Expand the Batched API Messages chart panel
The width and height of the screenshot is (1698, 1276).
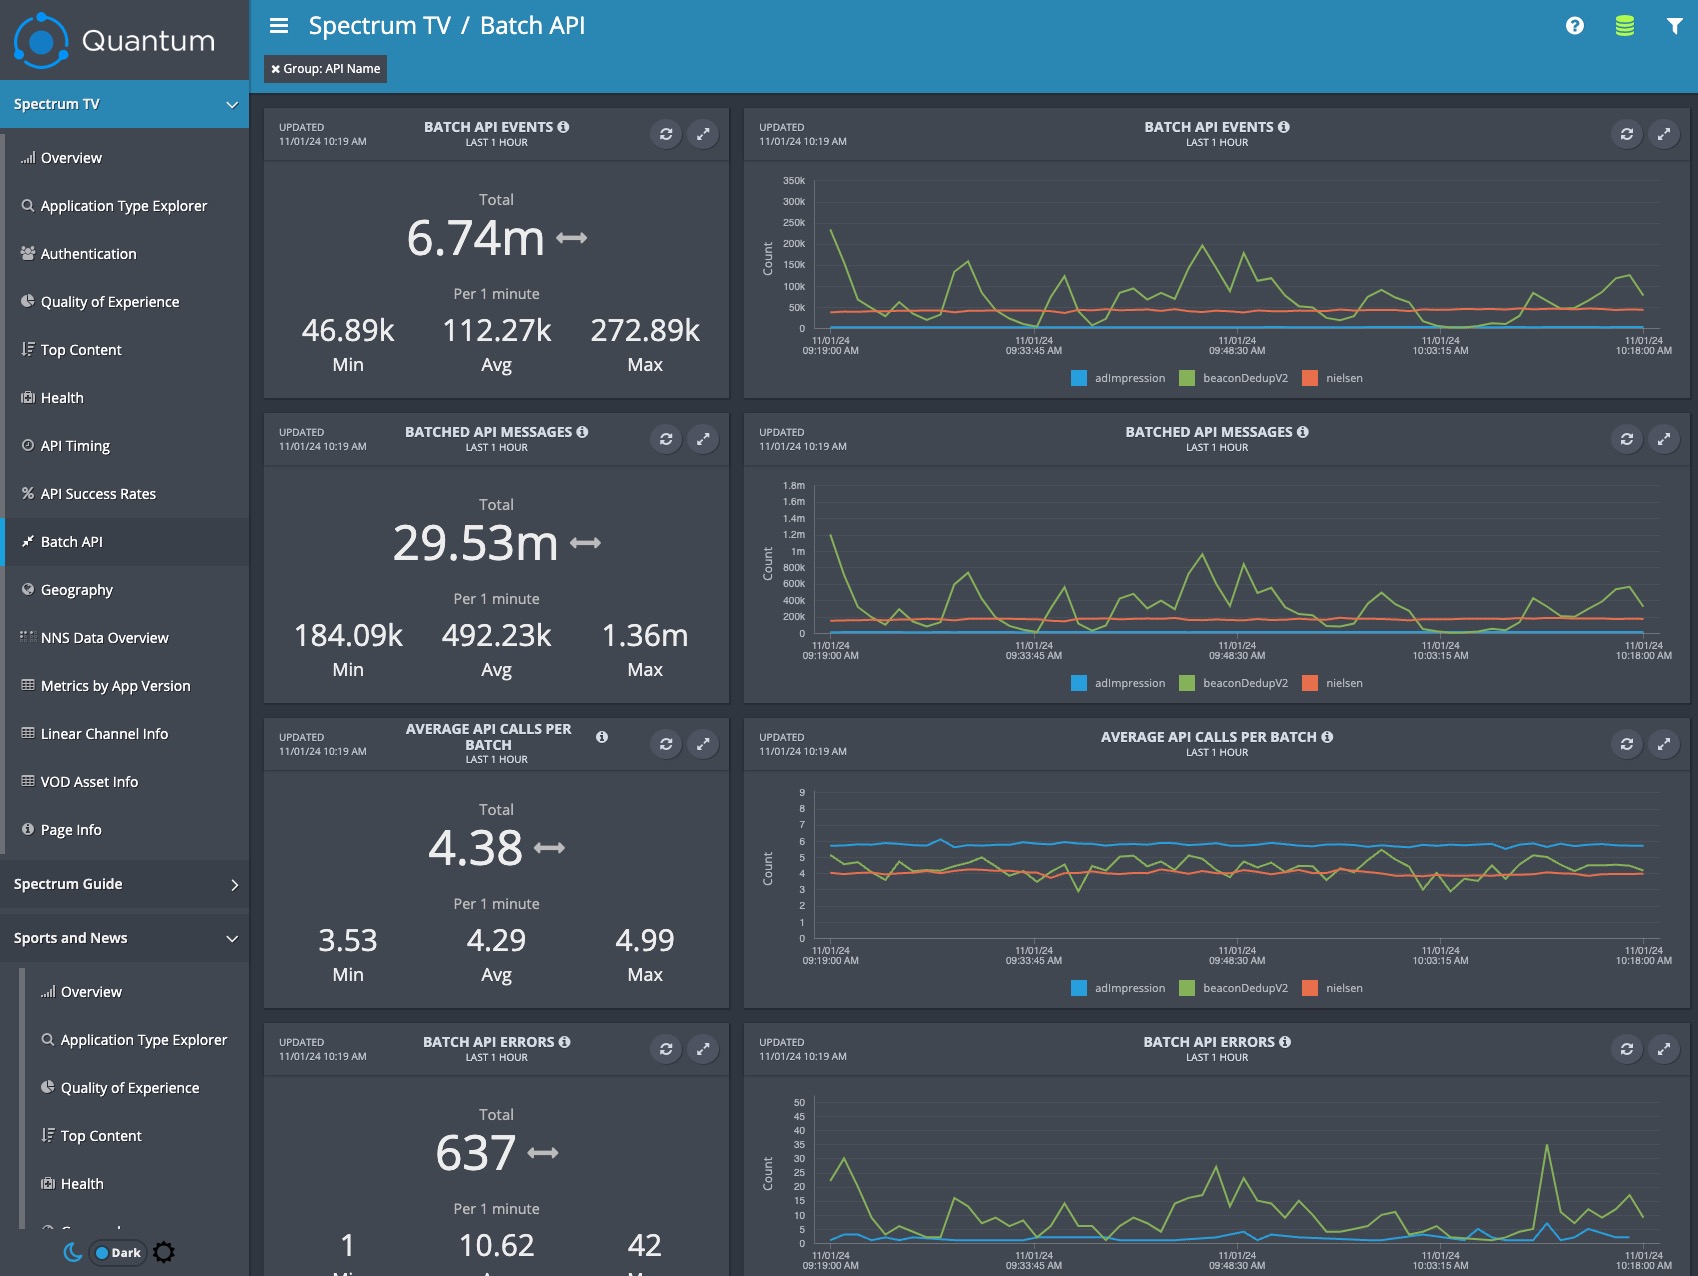pos(1664,439)
